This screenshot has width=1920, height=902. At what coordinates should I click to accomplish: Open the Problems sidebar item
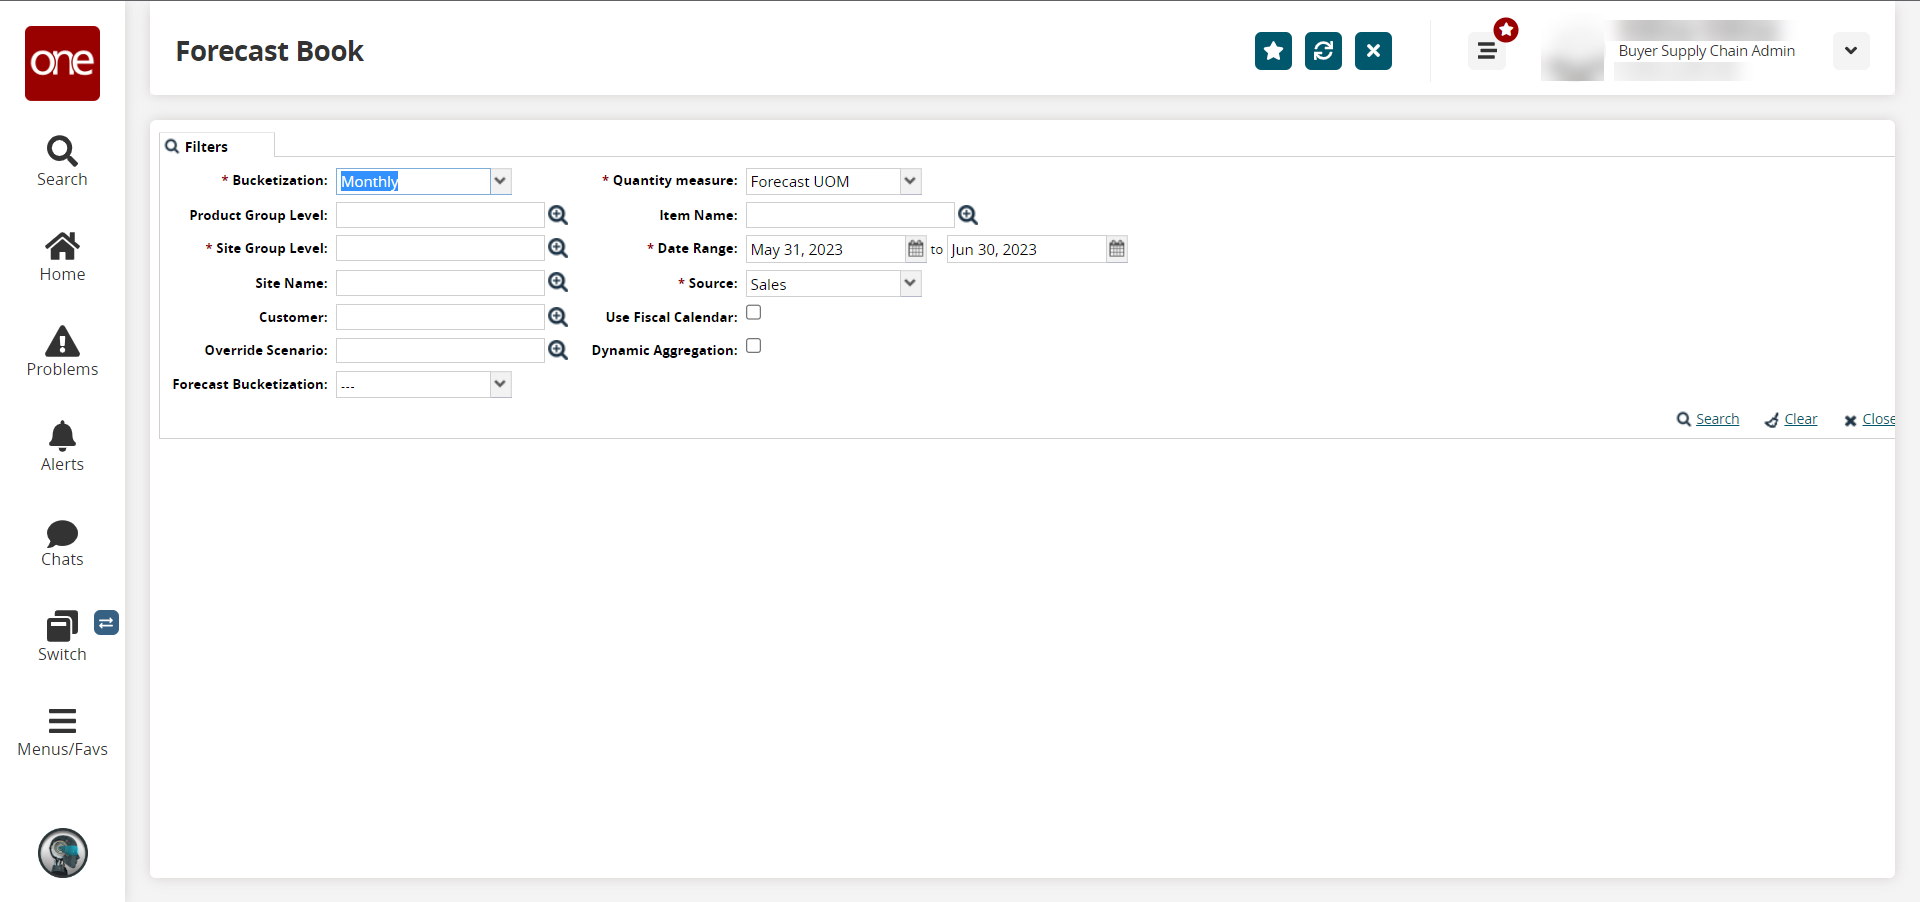coord(62,352)
